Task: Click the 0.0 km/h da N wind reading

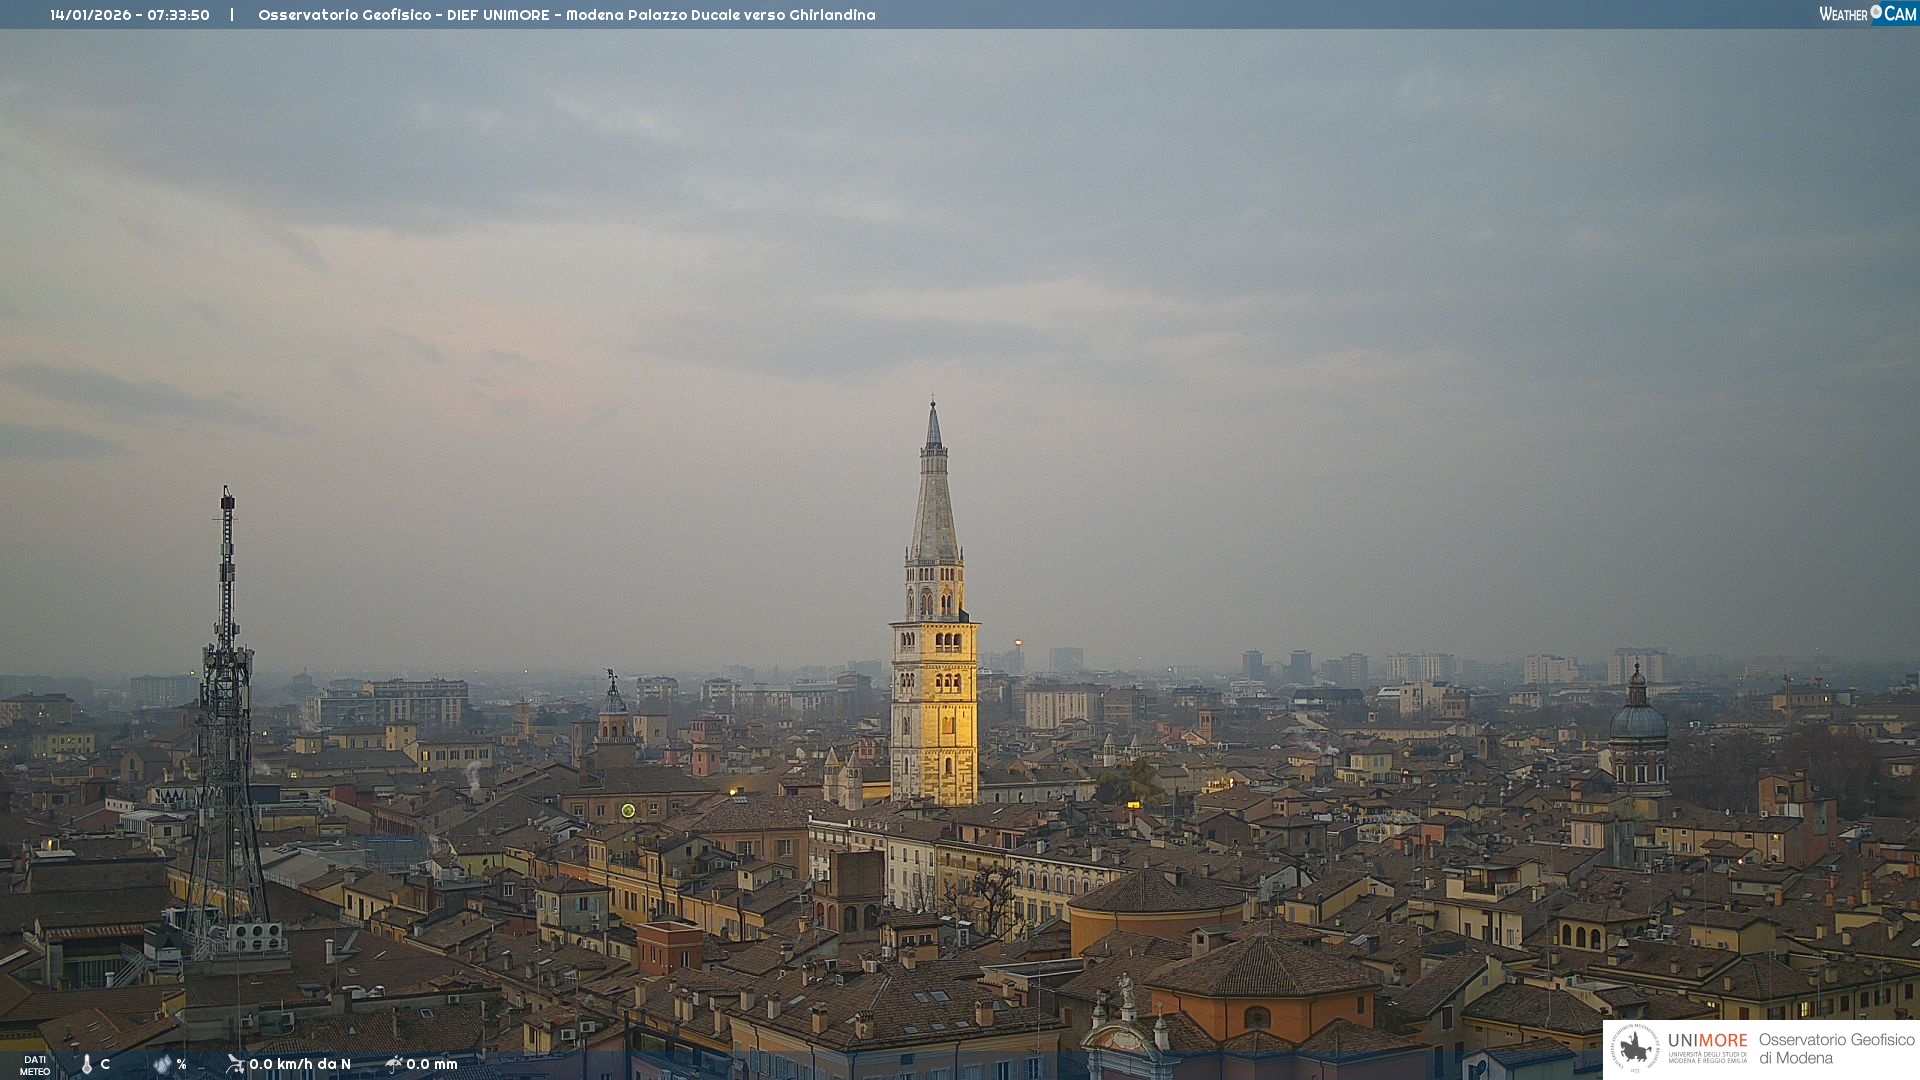Action: pos(300,1064)
